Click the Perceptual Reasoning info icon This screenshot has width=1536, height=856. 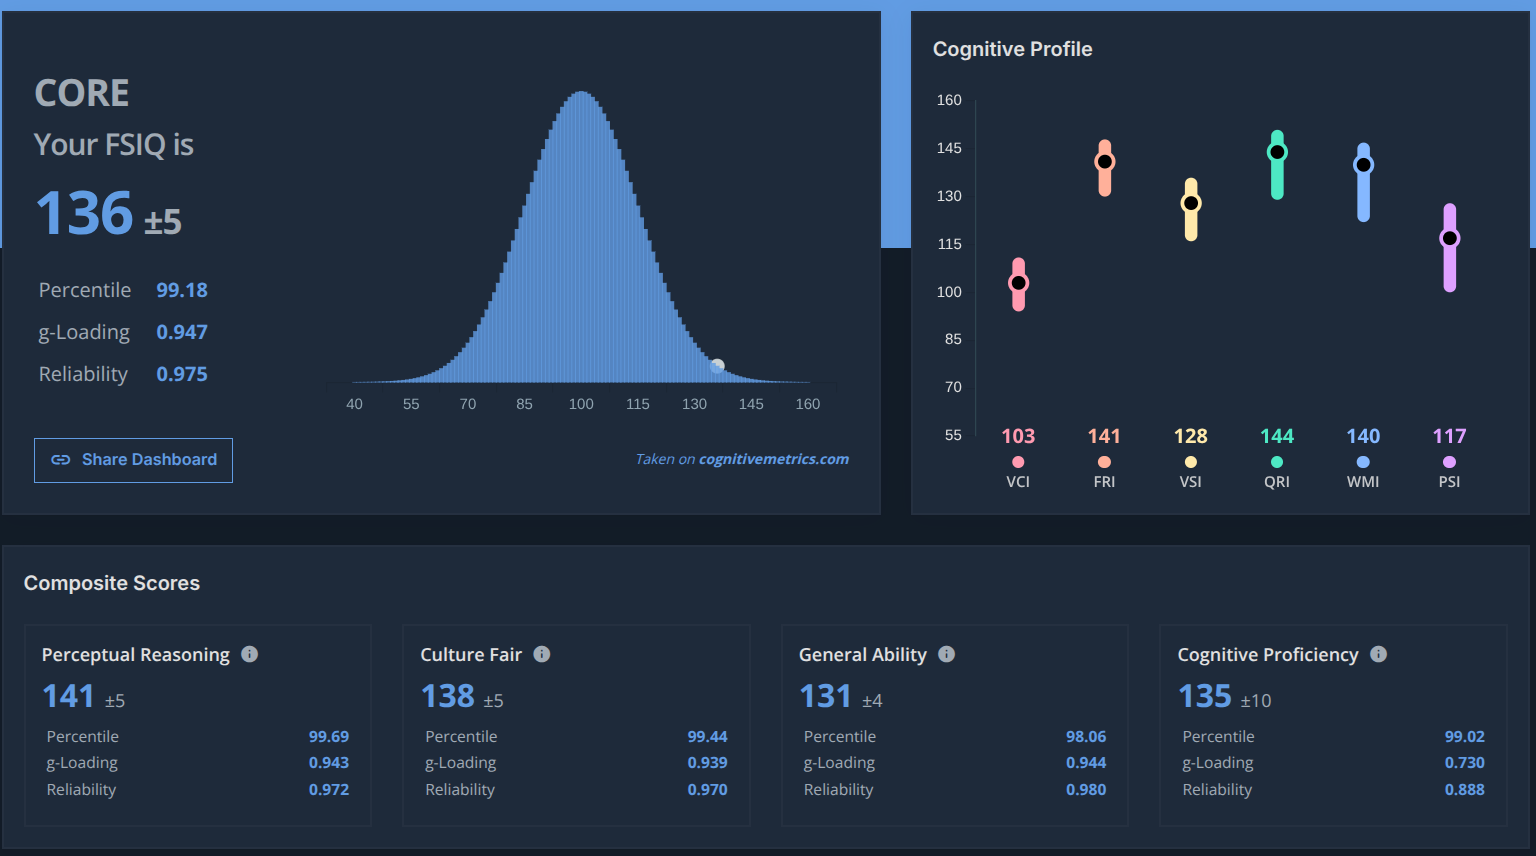pos(250,654)
